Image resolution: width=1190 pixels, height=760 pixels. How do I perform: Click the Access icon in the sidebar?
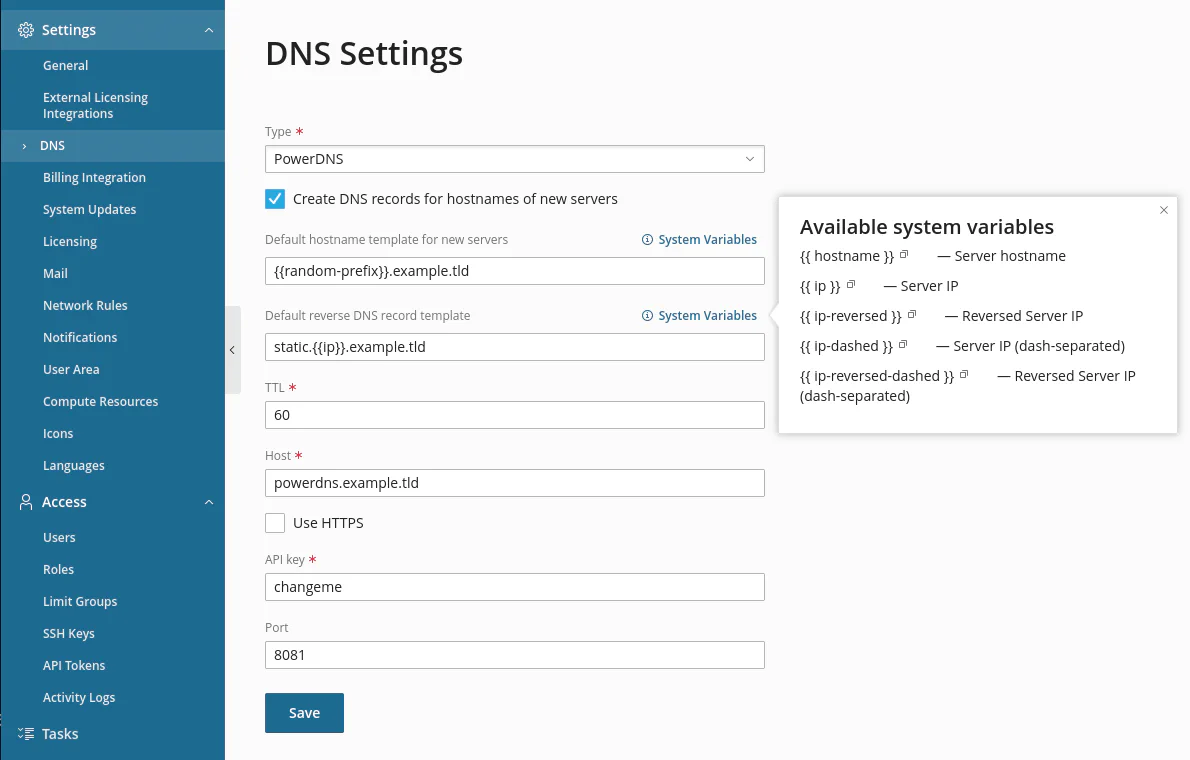click(x=22, y=502)
